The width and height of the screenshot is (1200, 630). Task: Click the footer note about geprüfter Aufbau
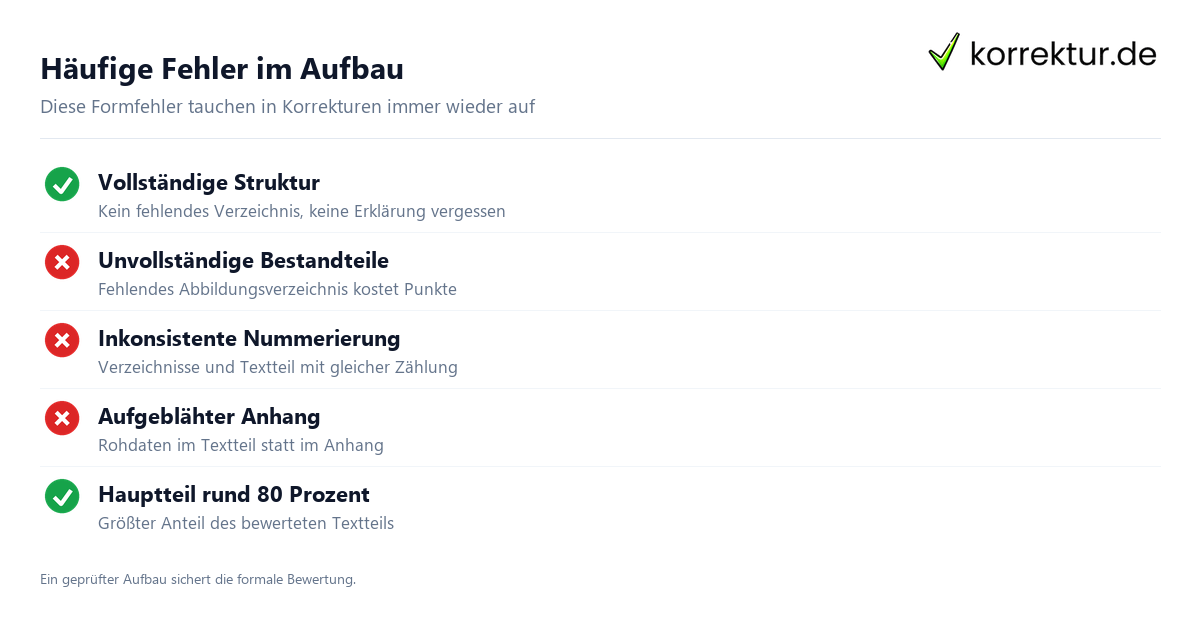point(198,579)
